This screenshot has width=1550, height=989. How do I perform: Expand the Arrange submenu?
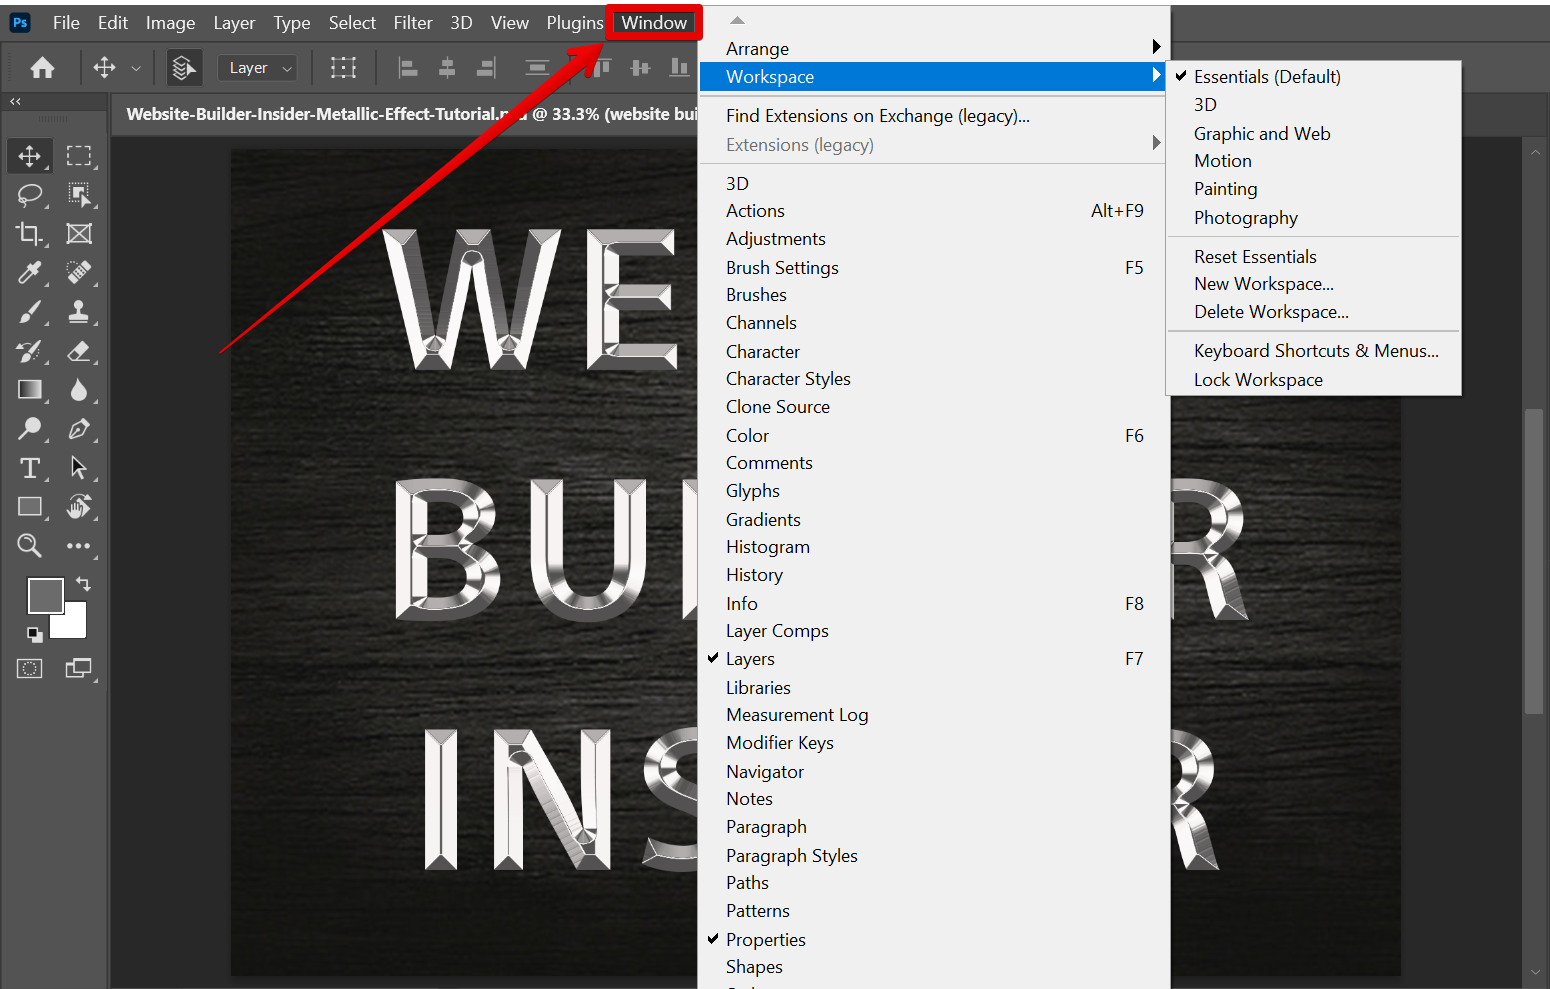pyautogui.click(x=757, y=48)
